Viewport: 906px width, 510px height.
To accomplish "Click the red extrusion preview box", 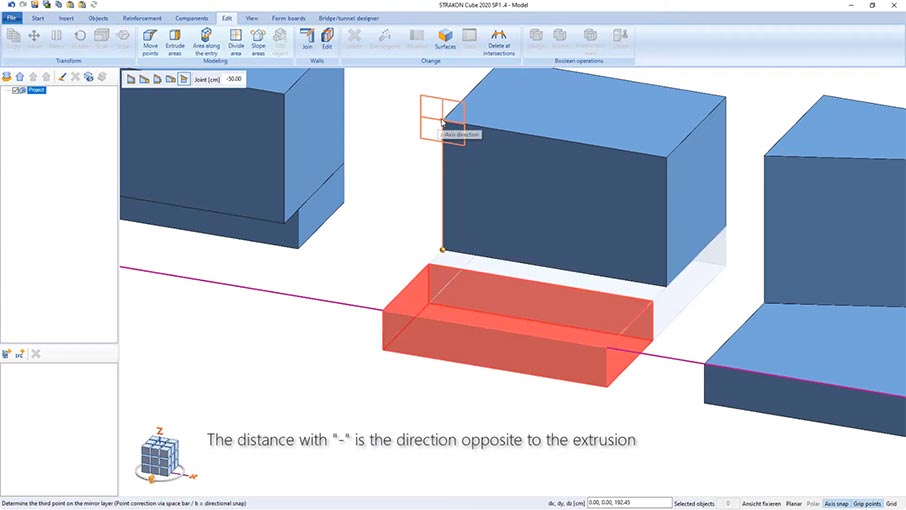I will [517, 326].
